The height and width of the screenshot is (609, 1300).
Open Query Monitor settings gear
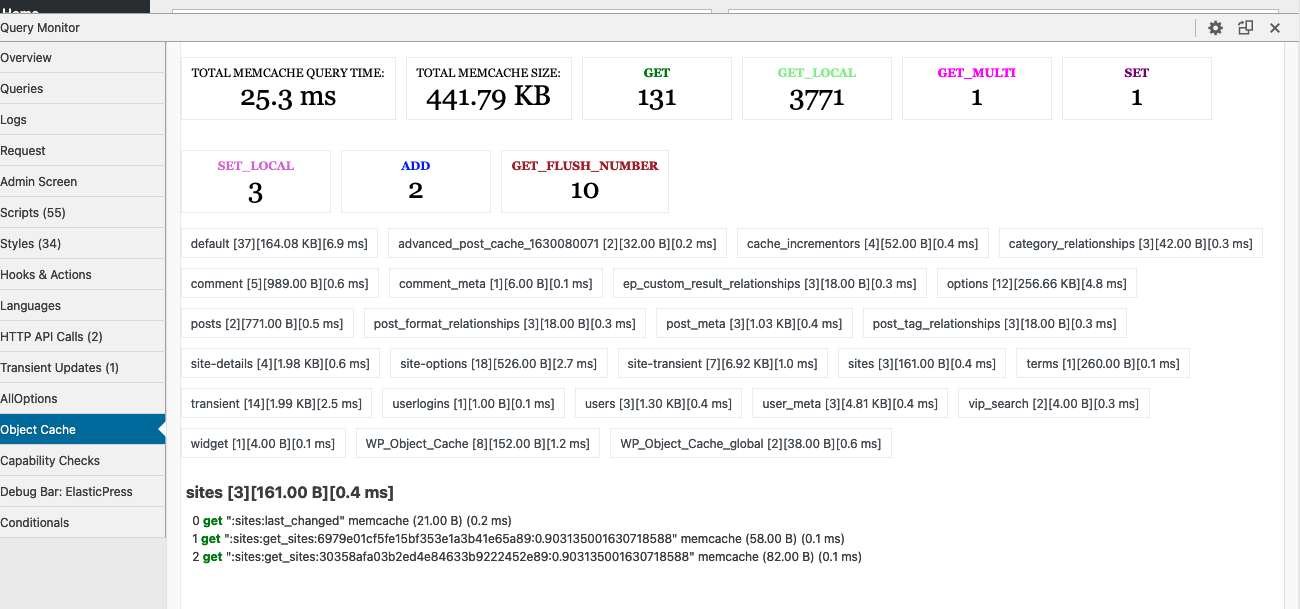tap(1215, 28)
